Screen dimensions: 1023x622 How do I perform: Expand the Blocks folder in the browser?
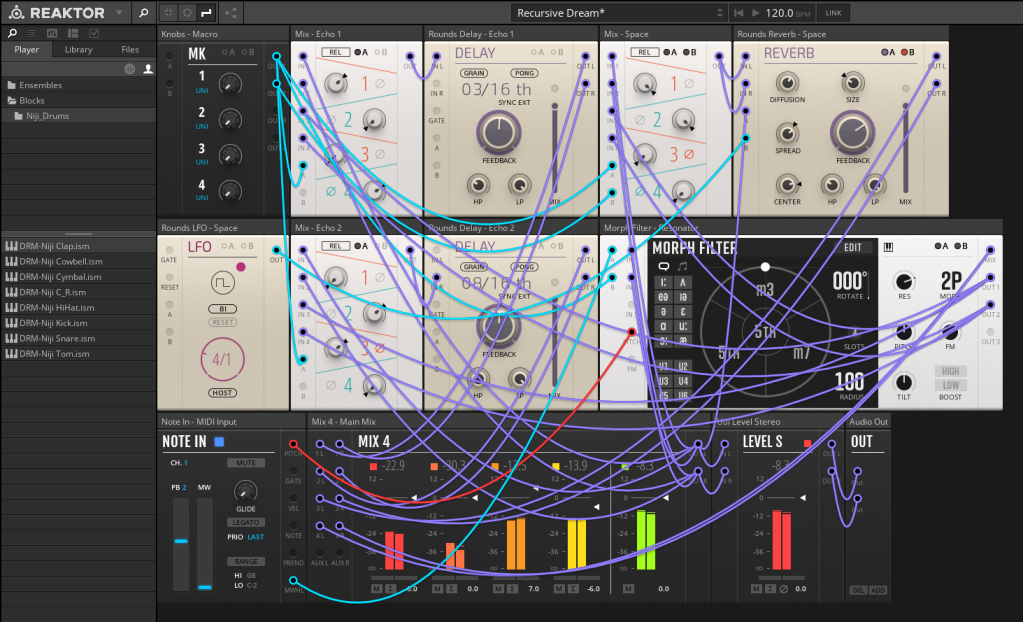click(x=32, y=100)
